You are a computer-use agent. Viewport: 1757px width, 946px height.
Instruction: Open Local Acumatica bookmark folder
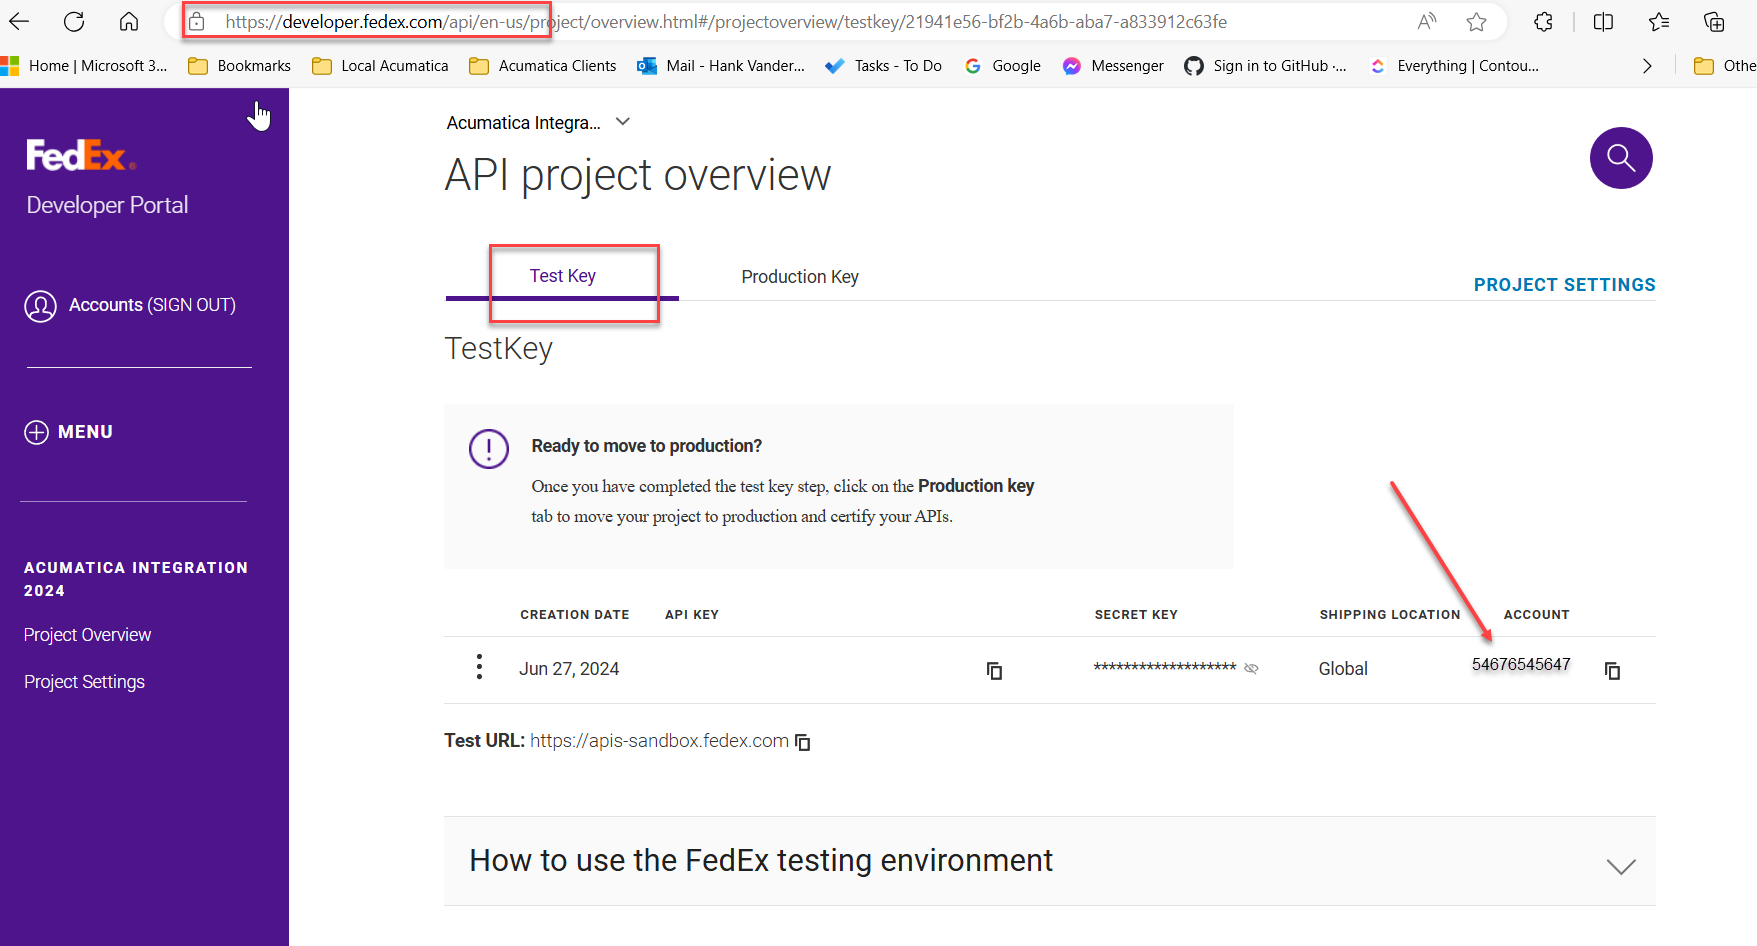(x=380, y=66)
